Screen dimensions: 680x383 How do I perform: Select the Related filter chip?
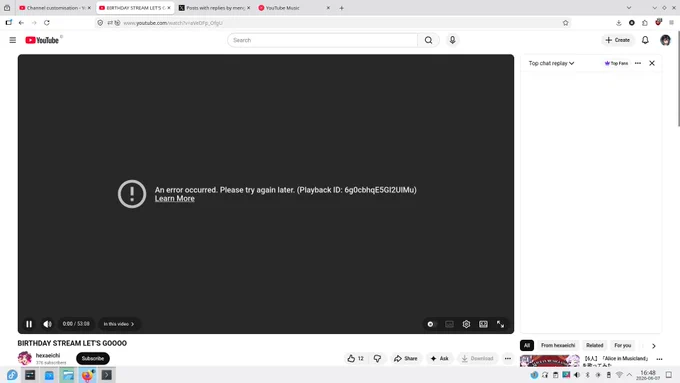[x=595, y=345]
